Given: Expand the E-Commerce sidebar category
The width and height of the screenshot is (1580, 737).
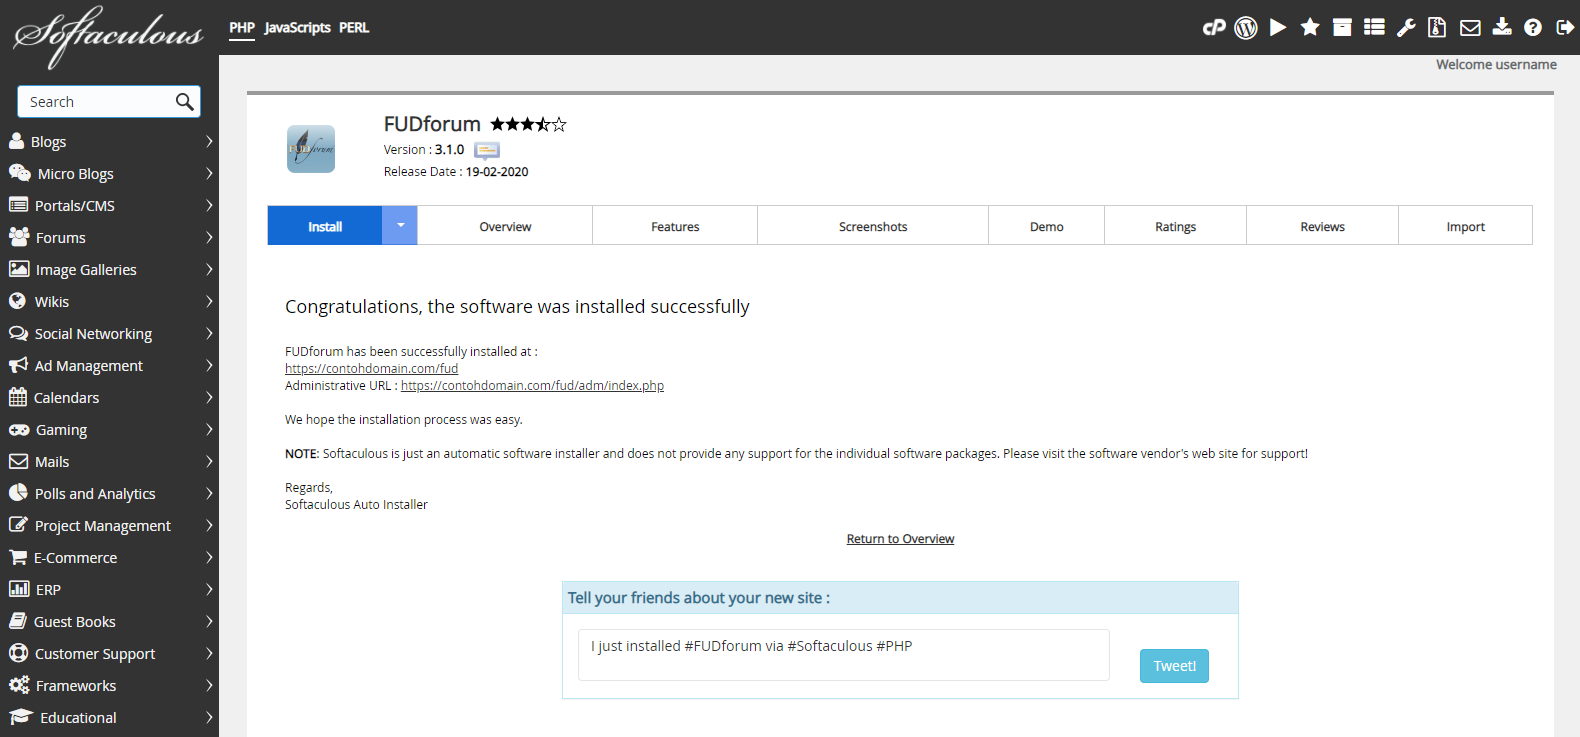Looking at the screenshot, I should [x=110, y=558].
